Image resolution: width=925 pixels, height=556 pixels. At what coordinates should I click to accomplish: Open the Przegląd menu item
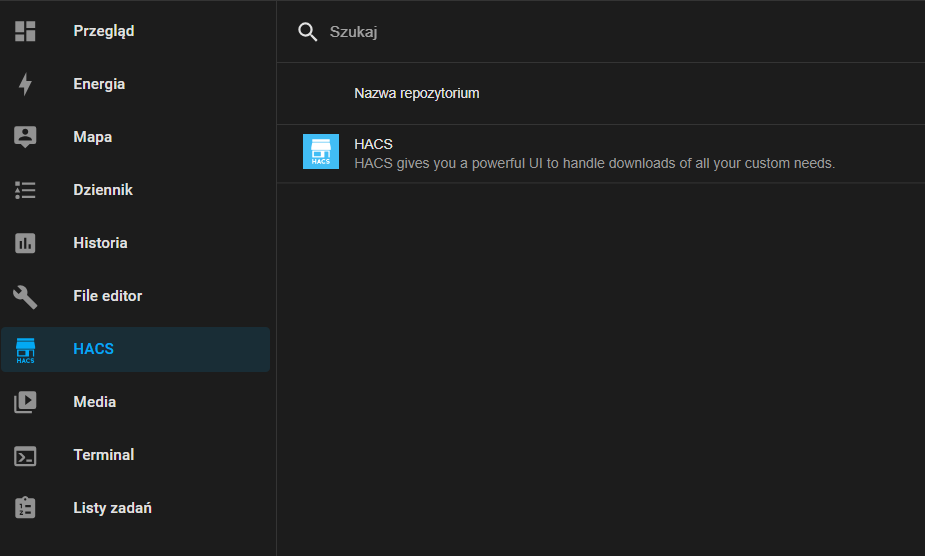coord(136,31)
